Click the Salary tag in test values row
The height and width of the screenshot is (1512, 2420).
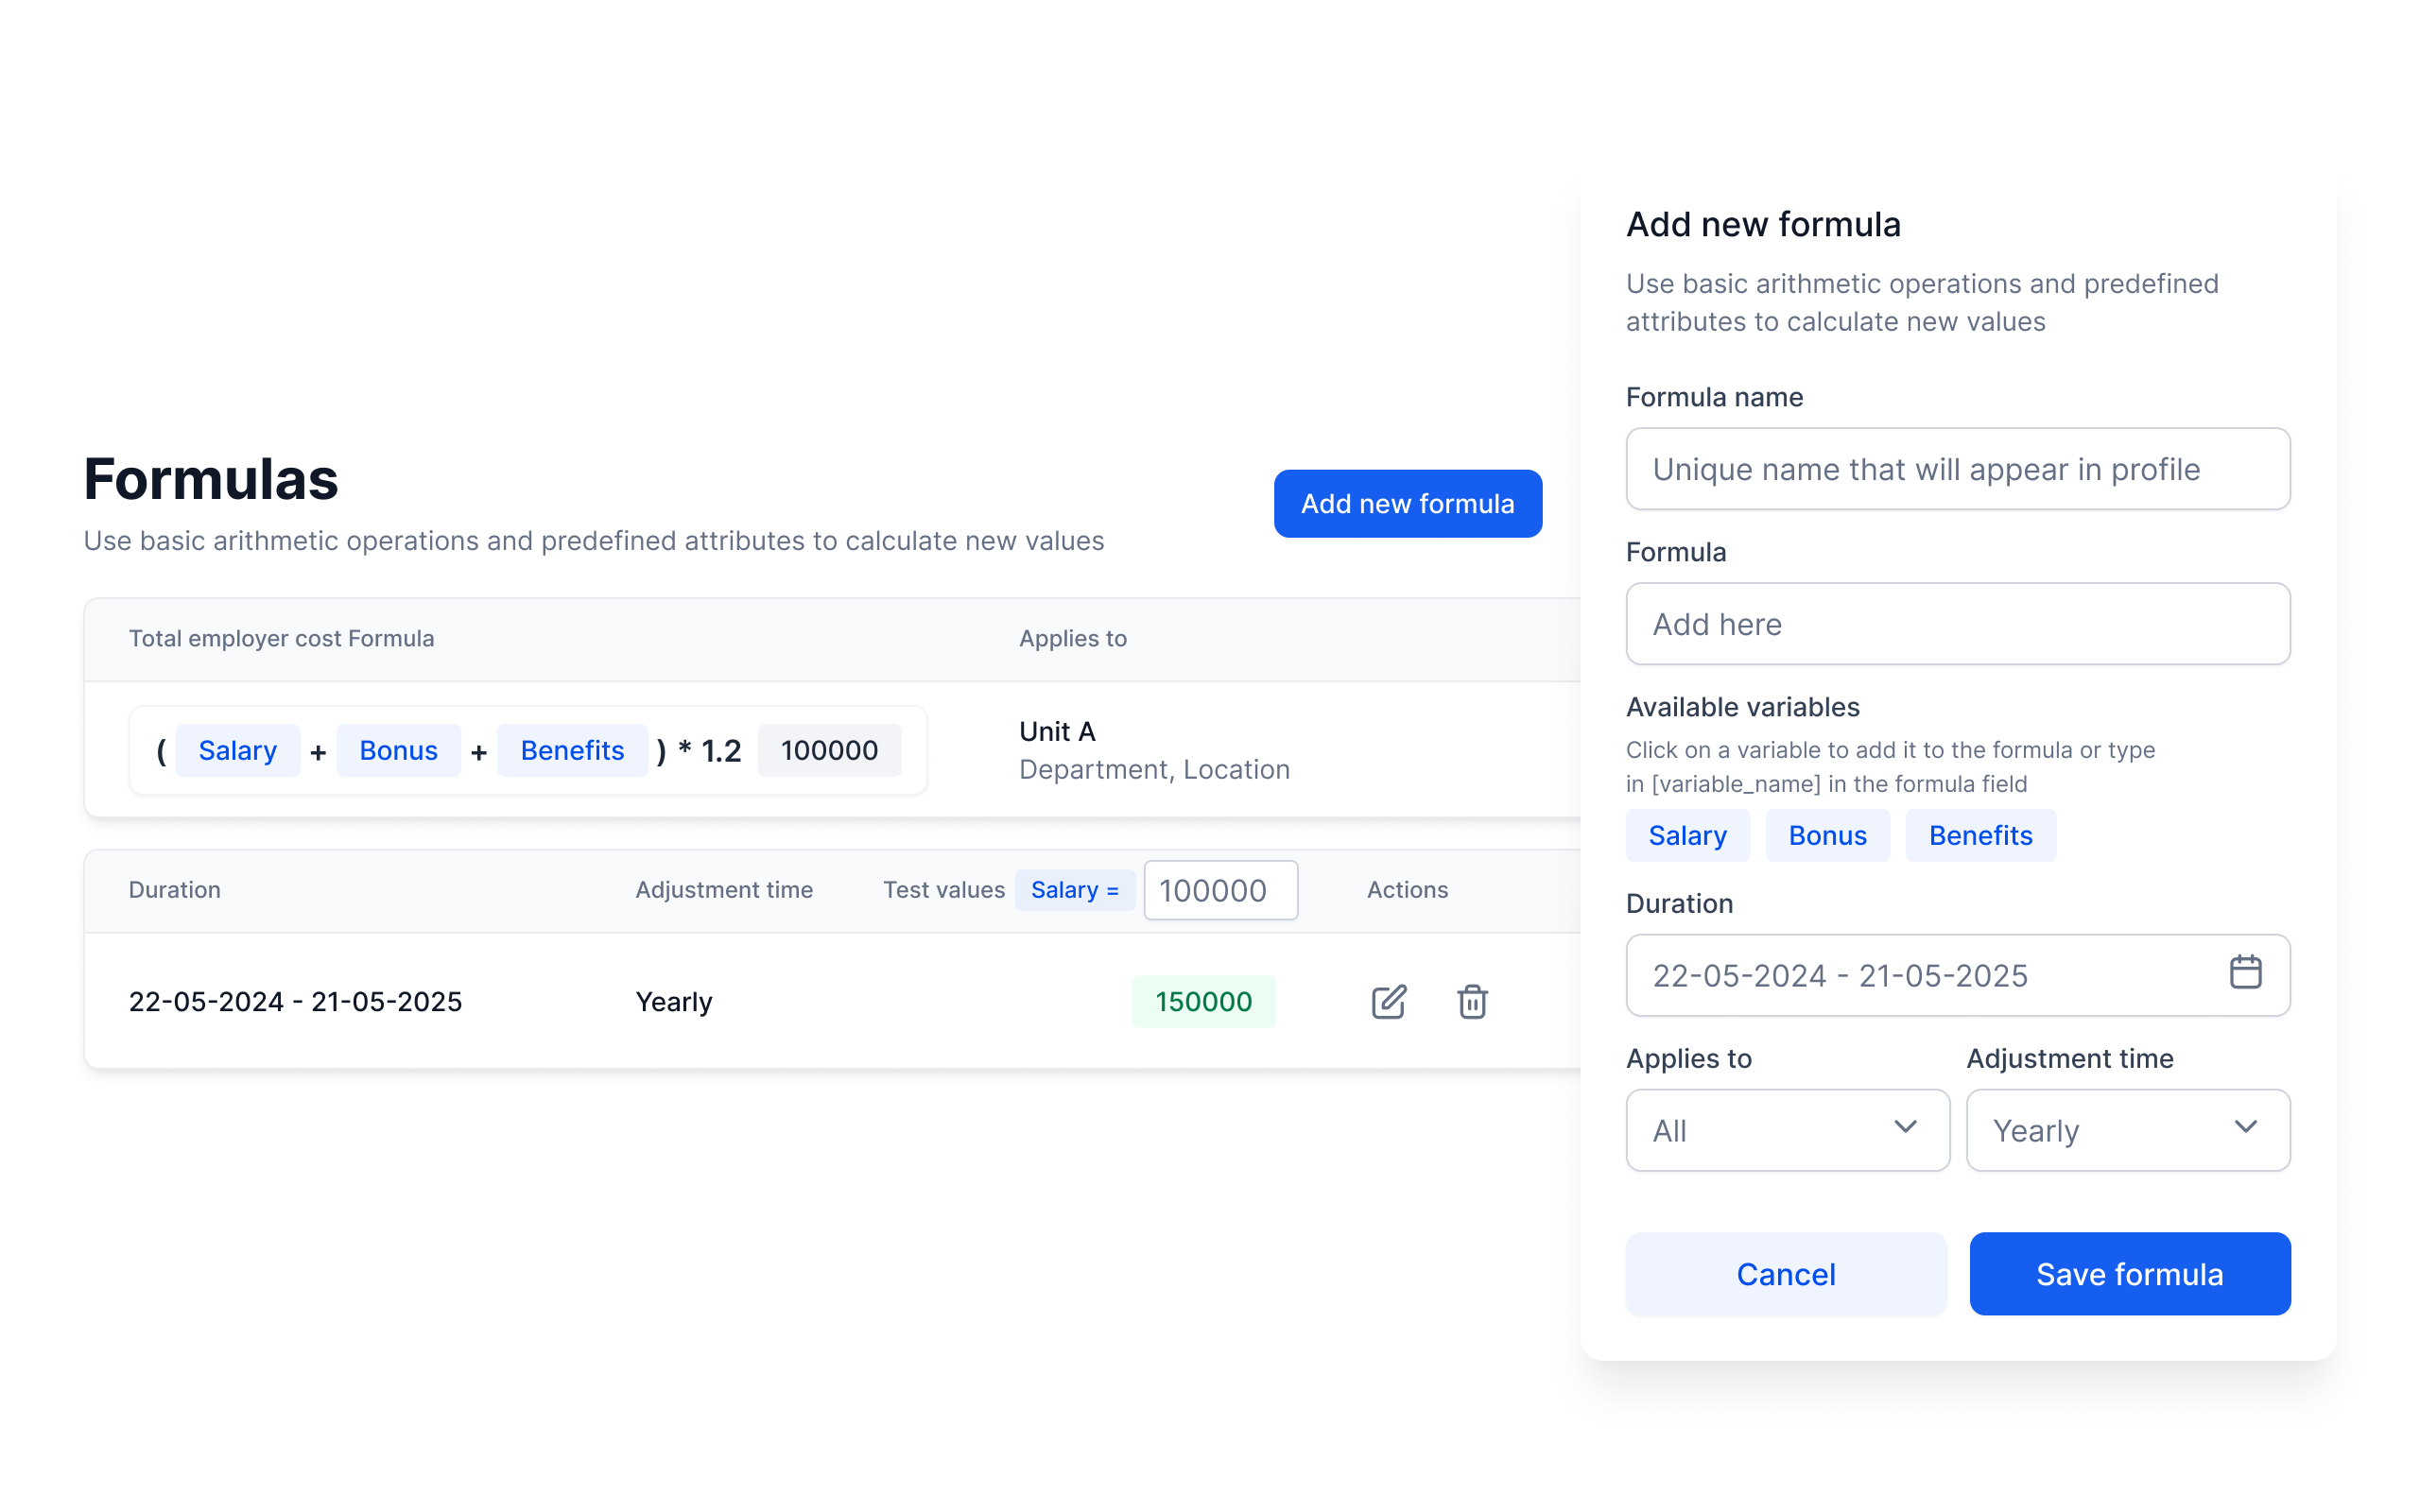[1070, 890]
